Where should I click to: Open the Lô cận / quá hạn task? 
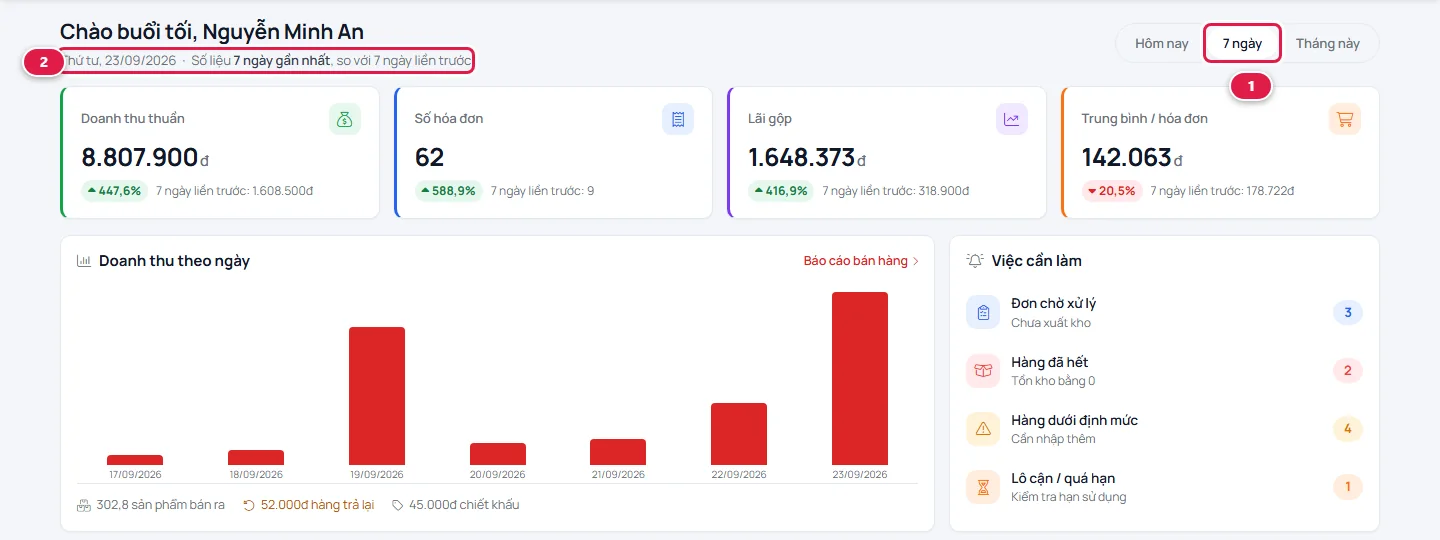pyautogui.click(x=1164, y=487)
